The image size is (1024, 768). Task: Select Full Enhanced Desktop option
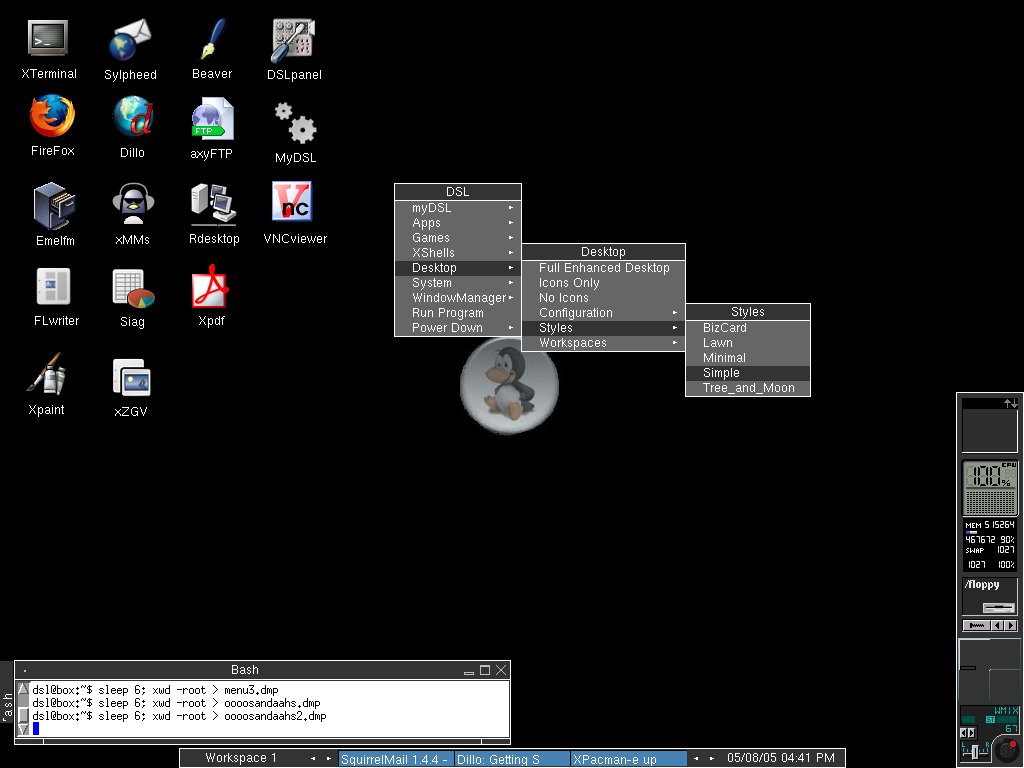(603, 268)
